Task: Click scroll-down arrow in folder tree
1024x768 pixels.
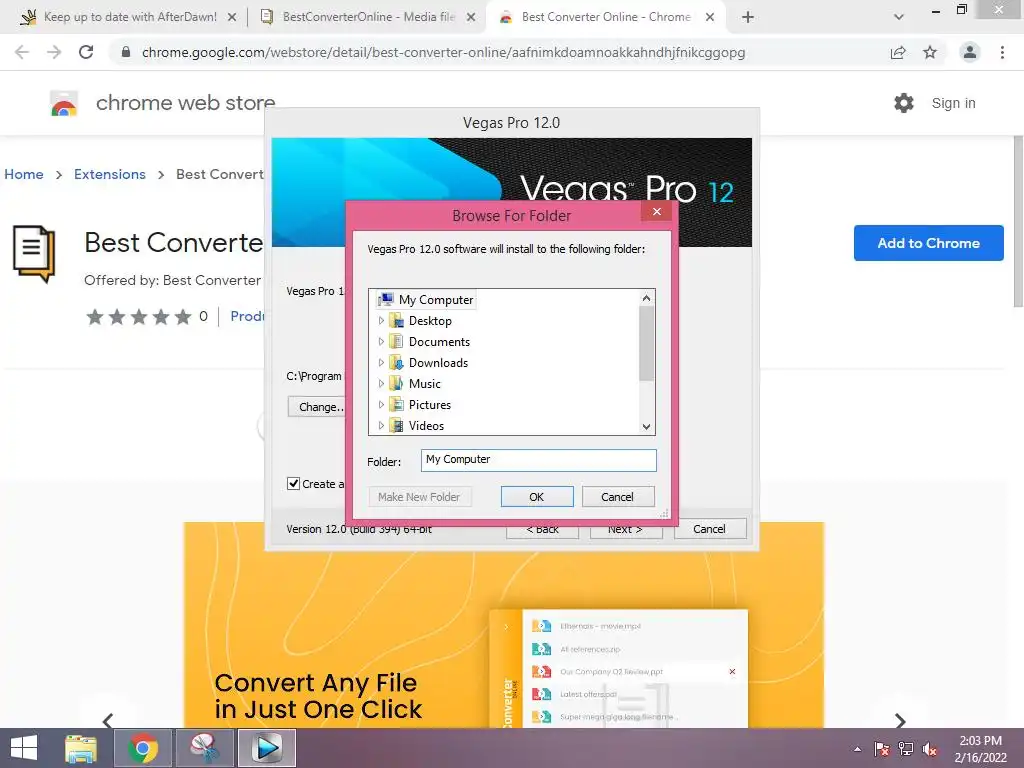Action: 647,427
